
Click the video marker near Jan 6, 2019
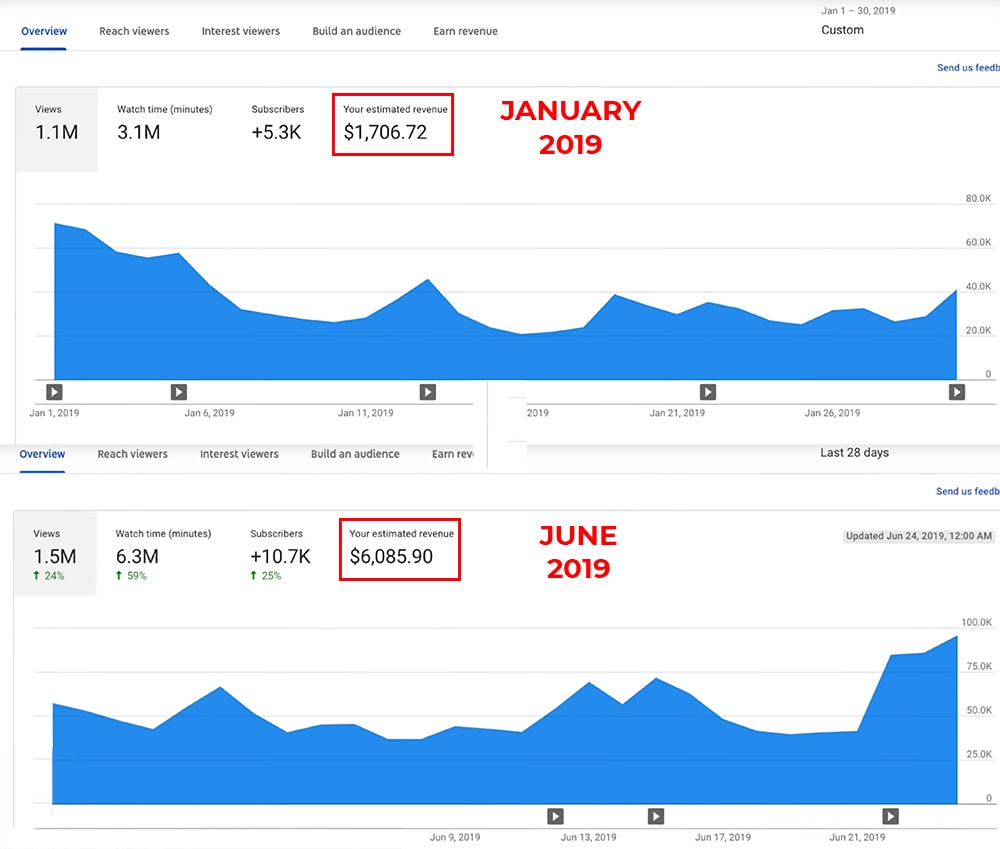tap(178, 392)
